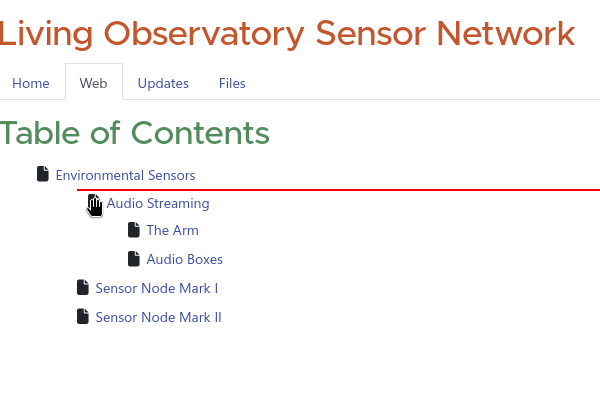Visit the Sensor Node Mark II page

158,317
